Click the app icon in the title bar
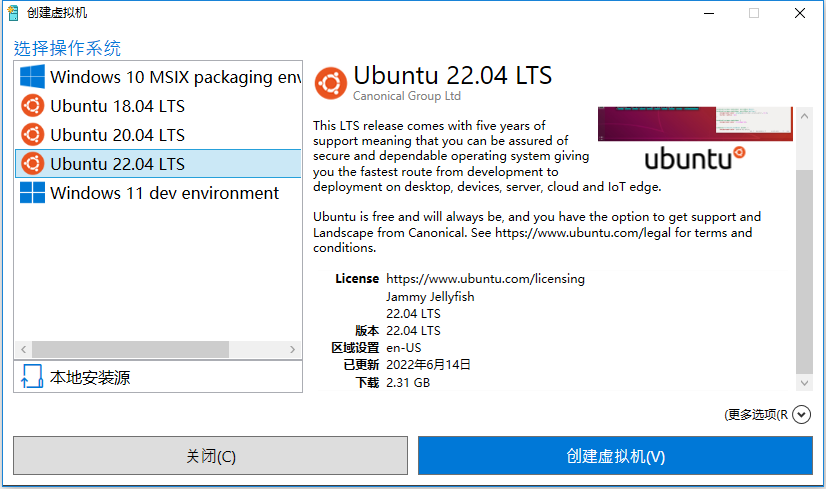The image size is (826, 489). (13, 12)
